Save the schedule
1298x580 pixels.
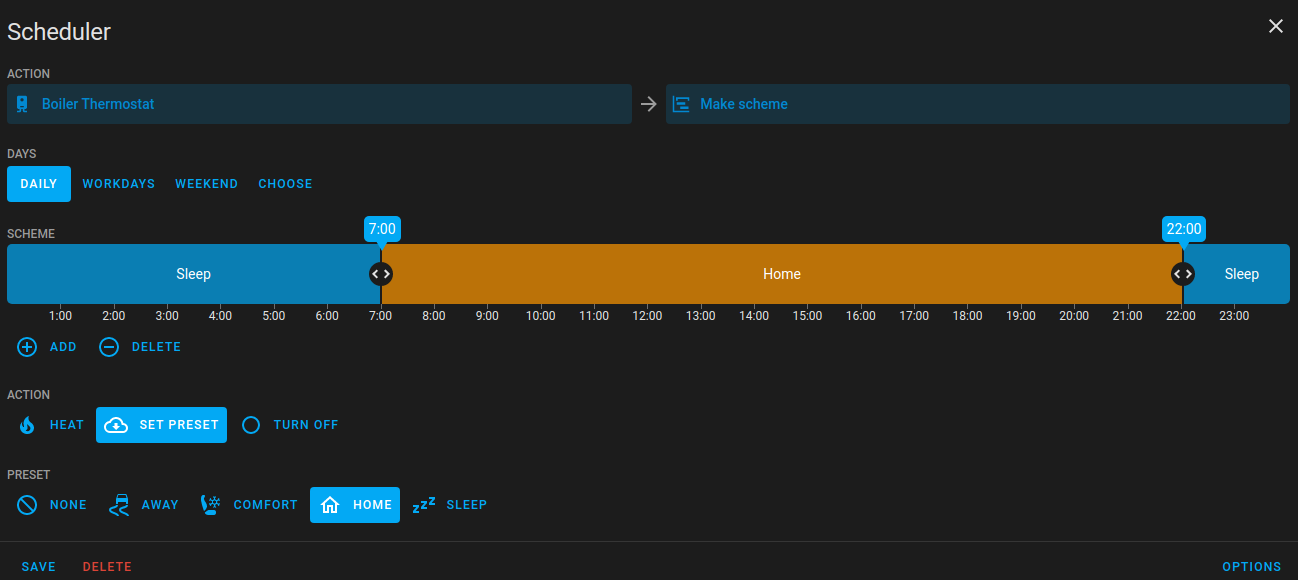(x=39, y=567)
